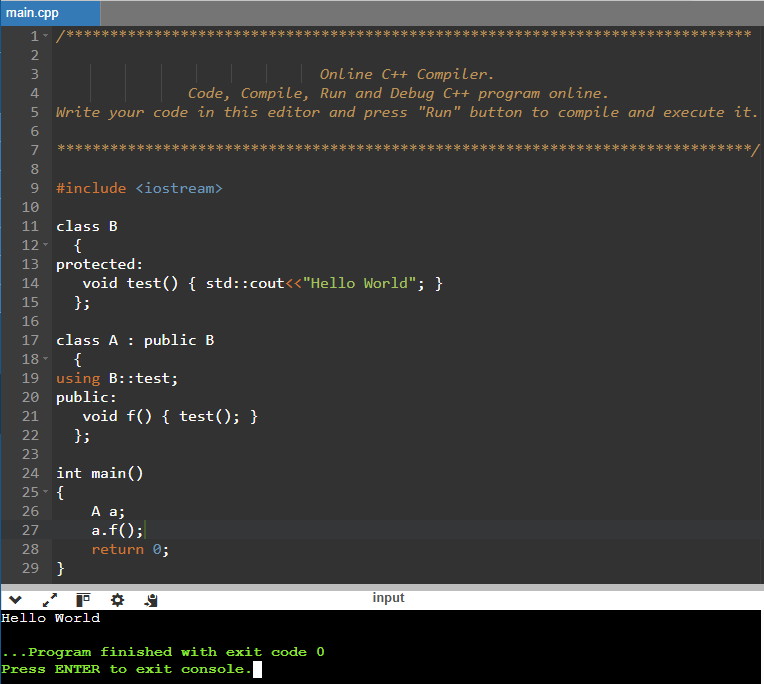Select the input tab label in console

(x=388, y=598)
